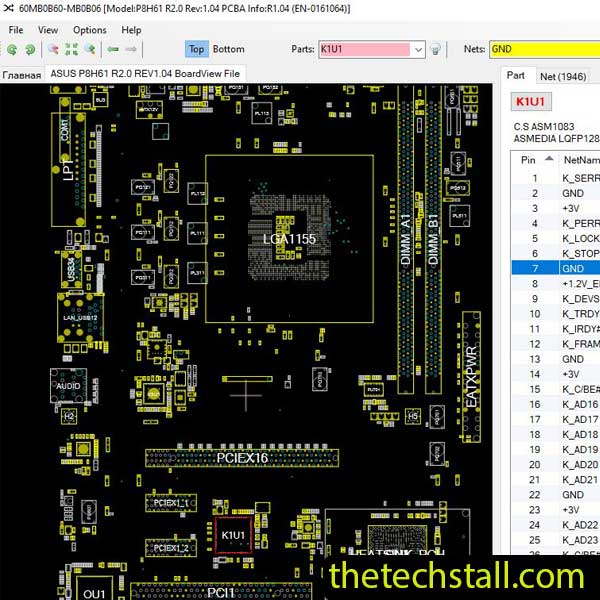600x600 pixels.
Task: Rotate the board view clockwise
Action: [30, 49]
